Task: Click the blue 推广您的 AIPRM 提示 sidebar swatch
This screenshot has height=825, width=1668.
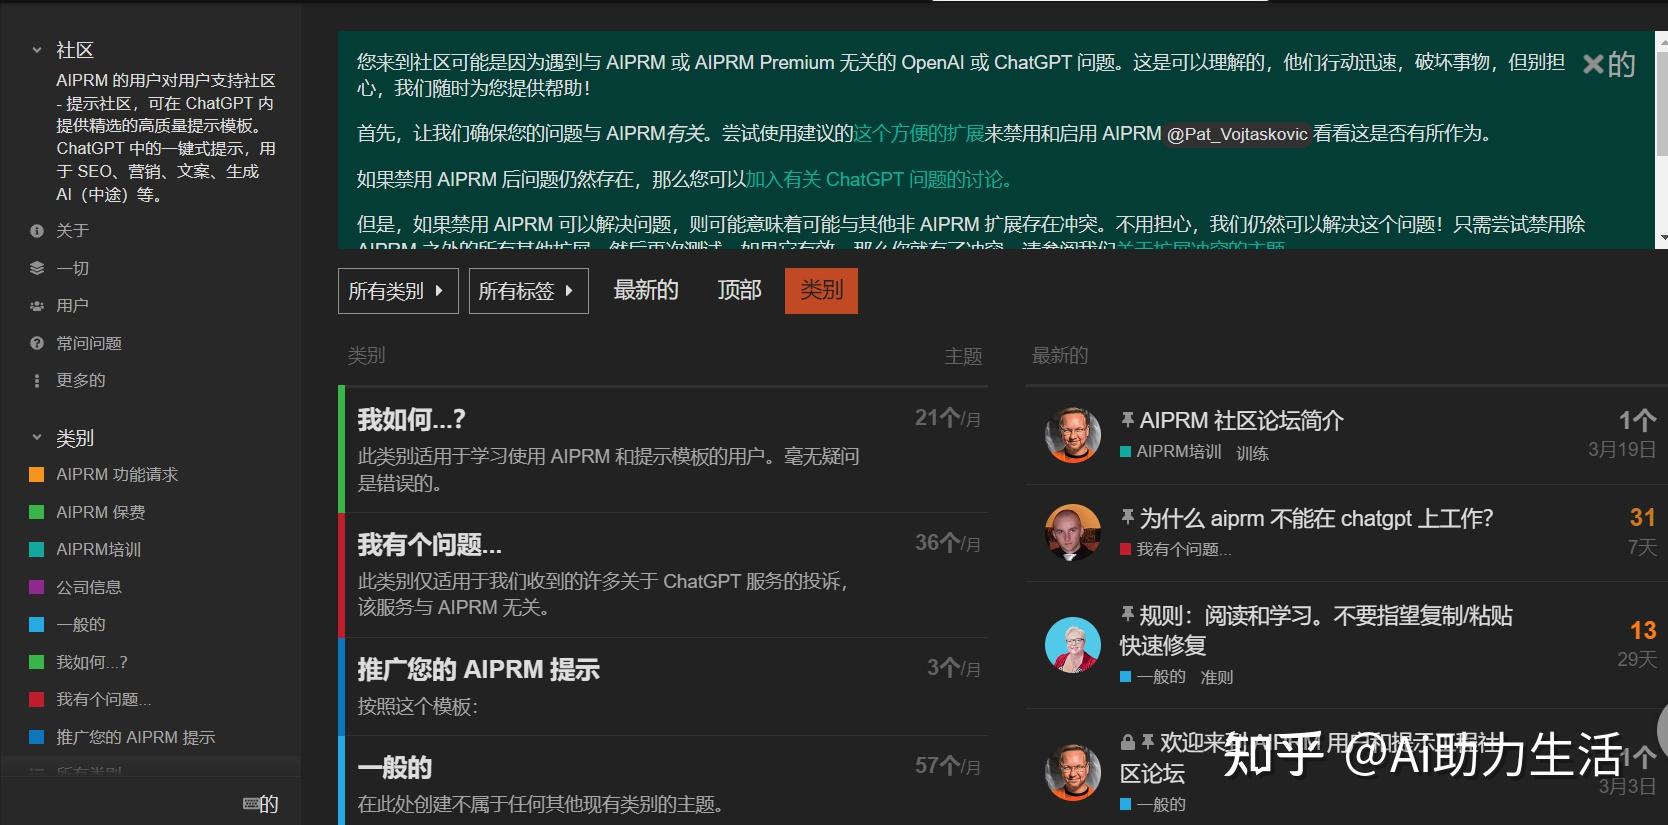Action: [37, 737]
